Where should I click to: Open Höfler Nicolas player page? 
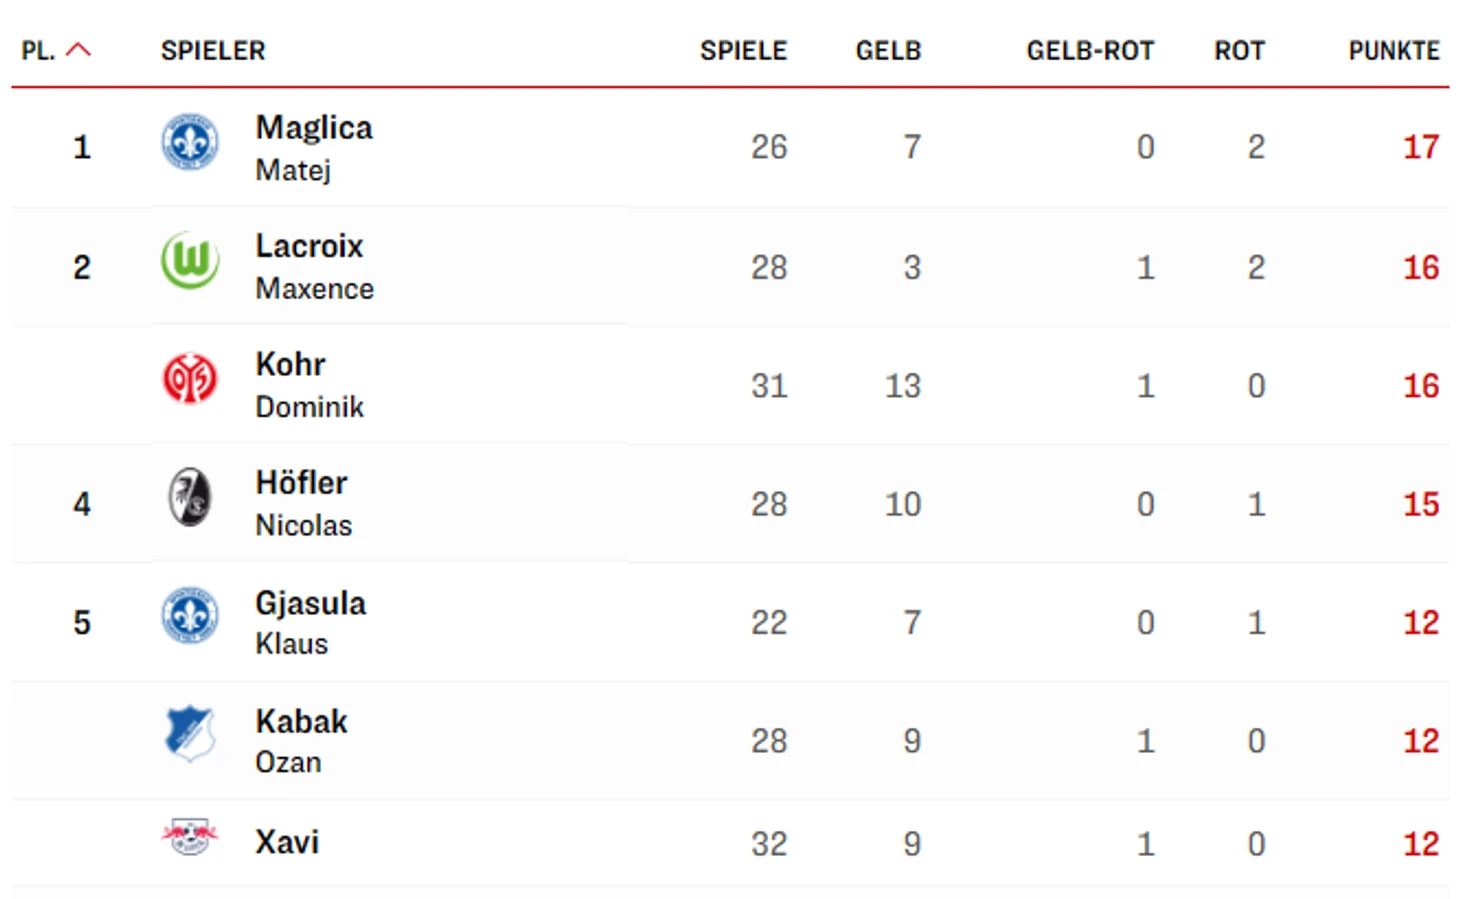(x=303, y=503)
